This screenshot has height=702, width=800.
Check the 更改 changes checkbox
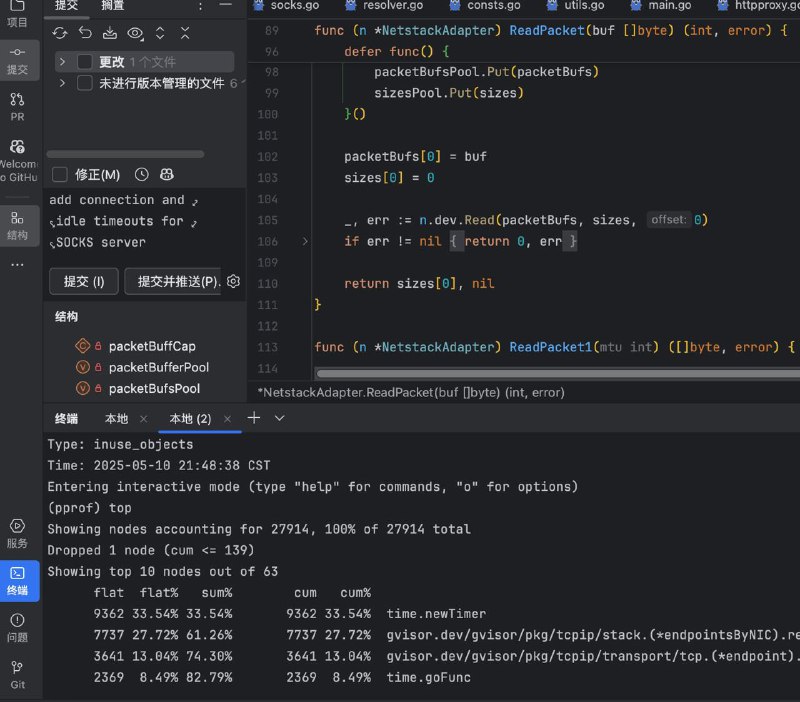84,62
